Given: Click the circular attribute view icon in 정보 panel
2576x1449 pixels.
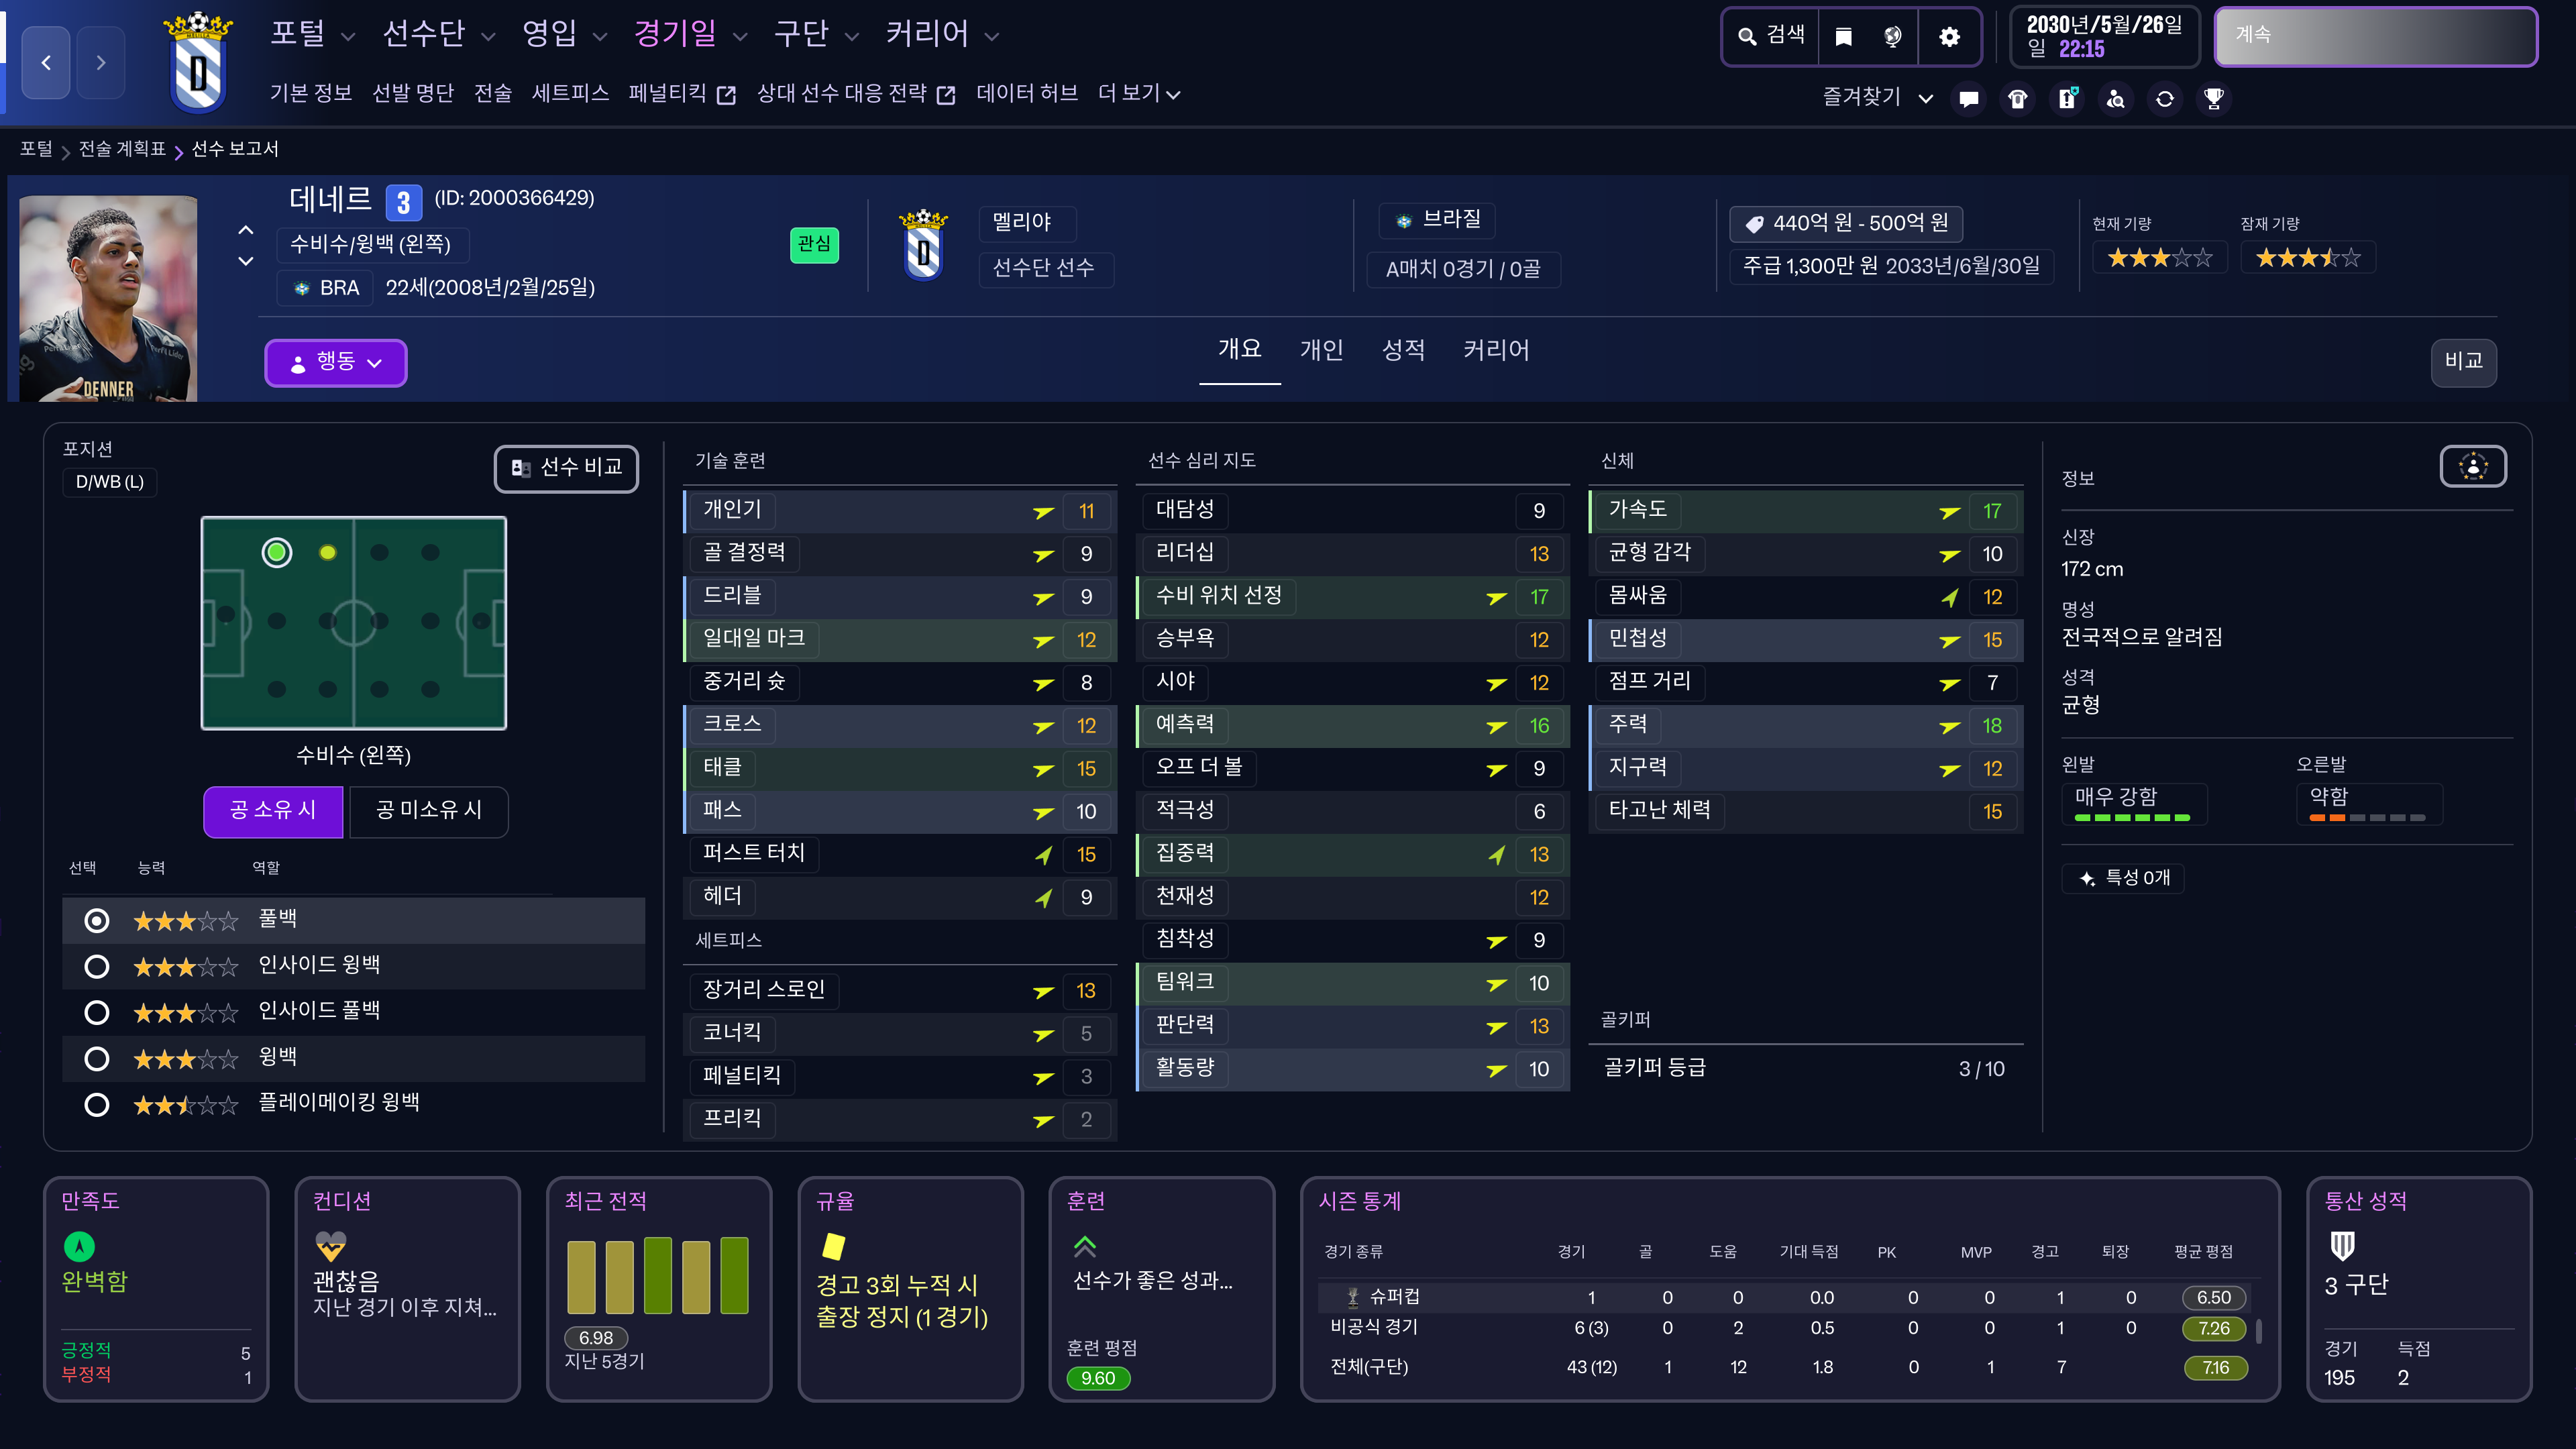Looking at the screenshot, I should point(2473,466).
